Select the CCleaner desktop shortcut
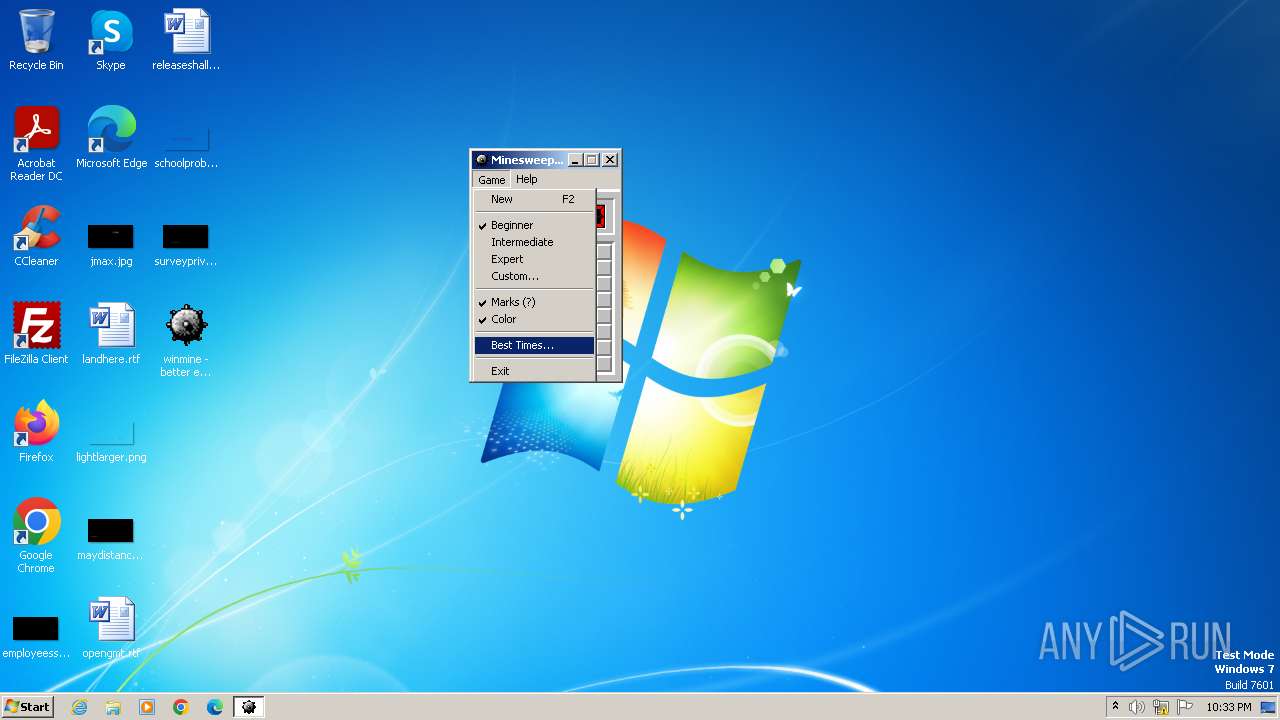 pos(36,236)
